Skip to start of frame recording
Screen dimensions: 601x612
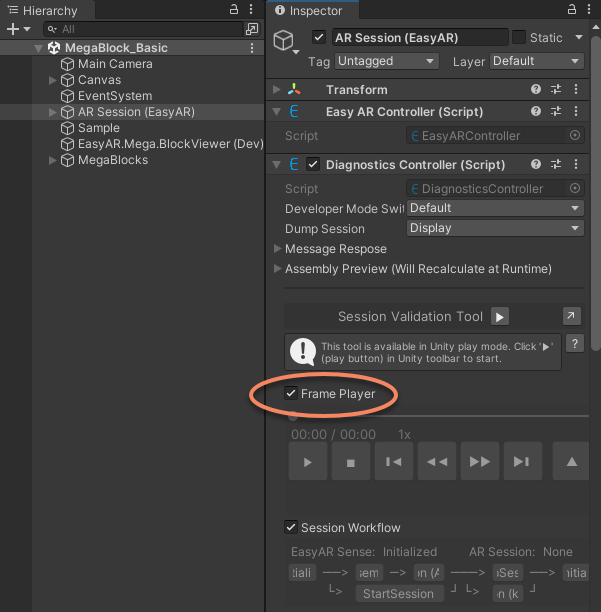click(394, 461)
